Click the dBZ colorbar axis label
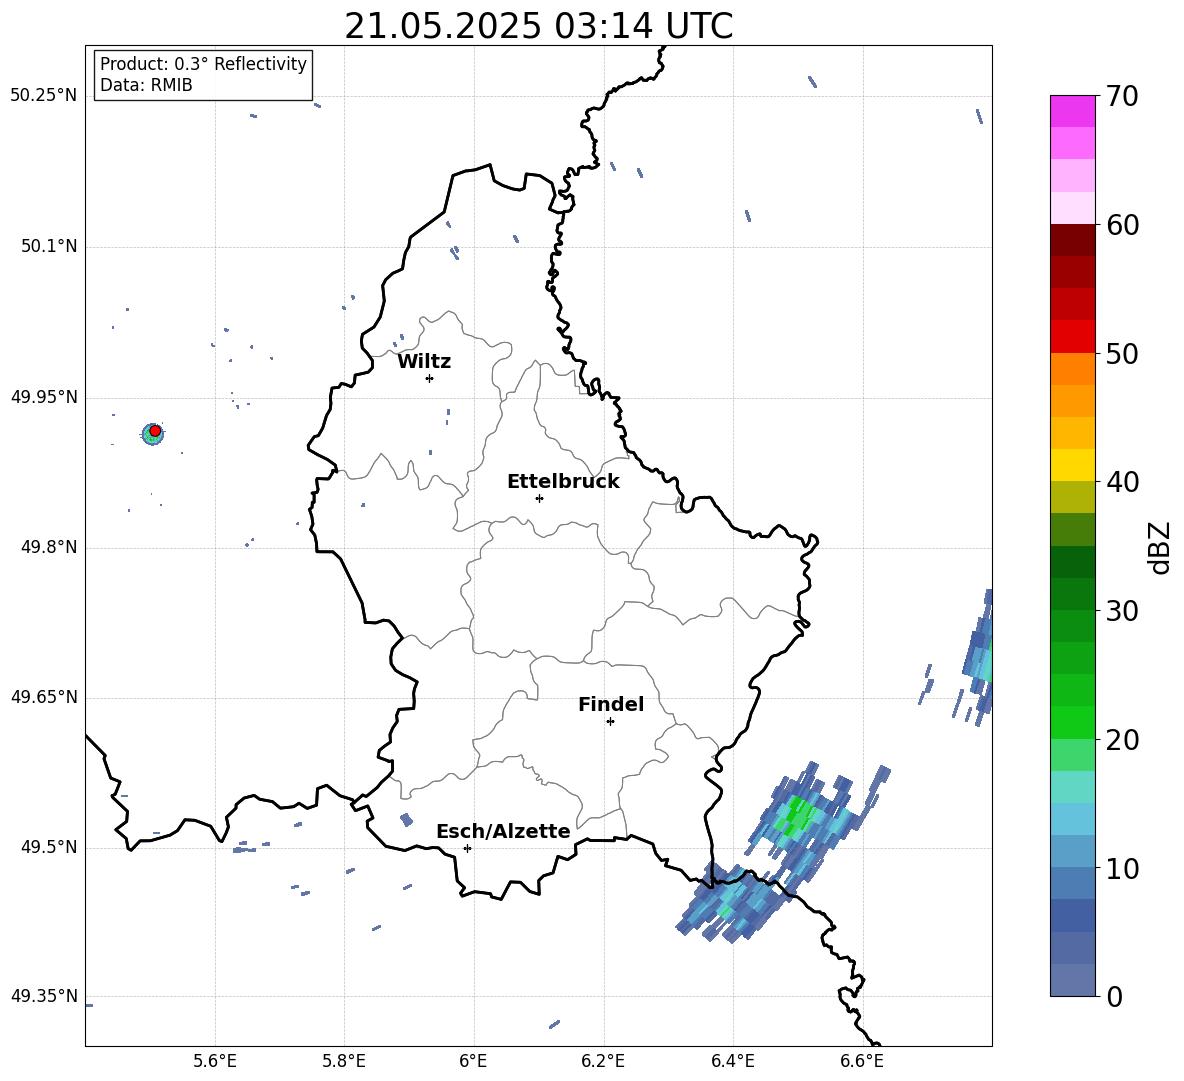The width and height of the screenshot is (1184, 1081). (1160, 547)
